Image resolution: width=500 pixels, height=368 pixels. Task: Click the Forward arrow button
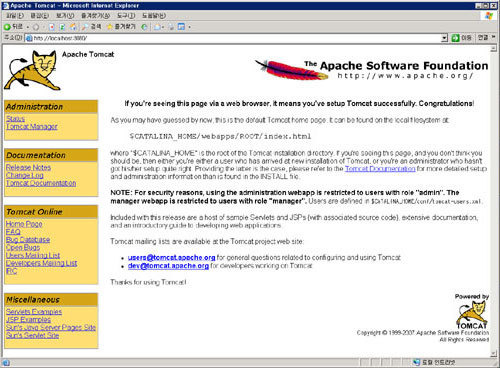click(x=36, y=27)
